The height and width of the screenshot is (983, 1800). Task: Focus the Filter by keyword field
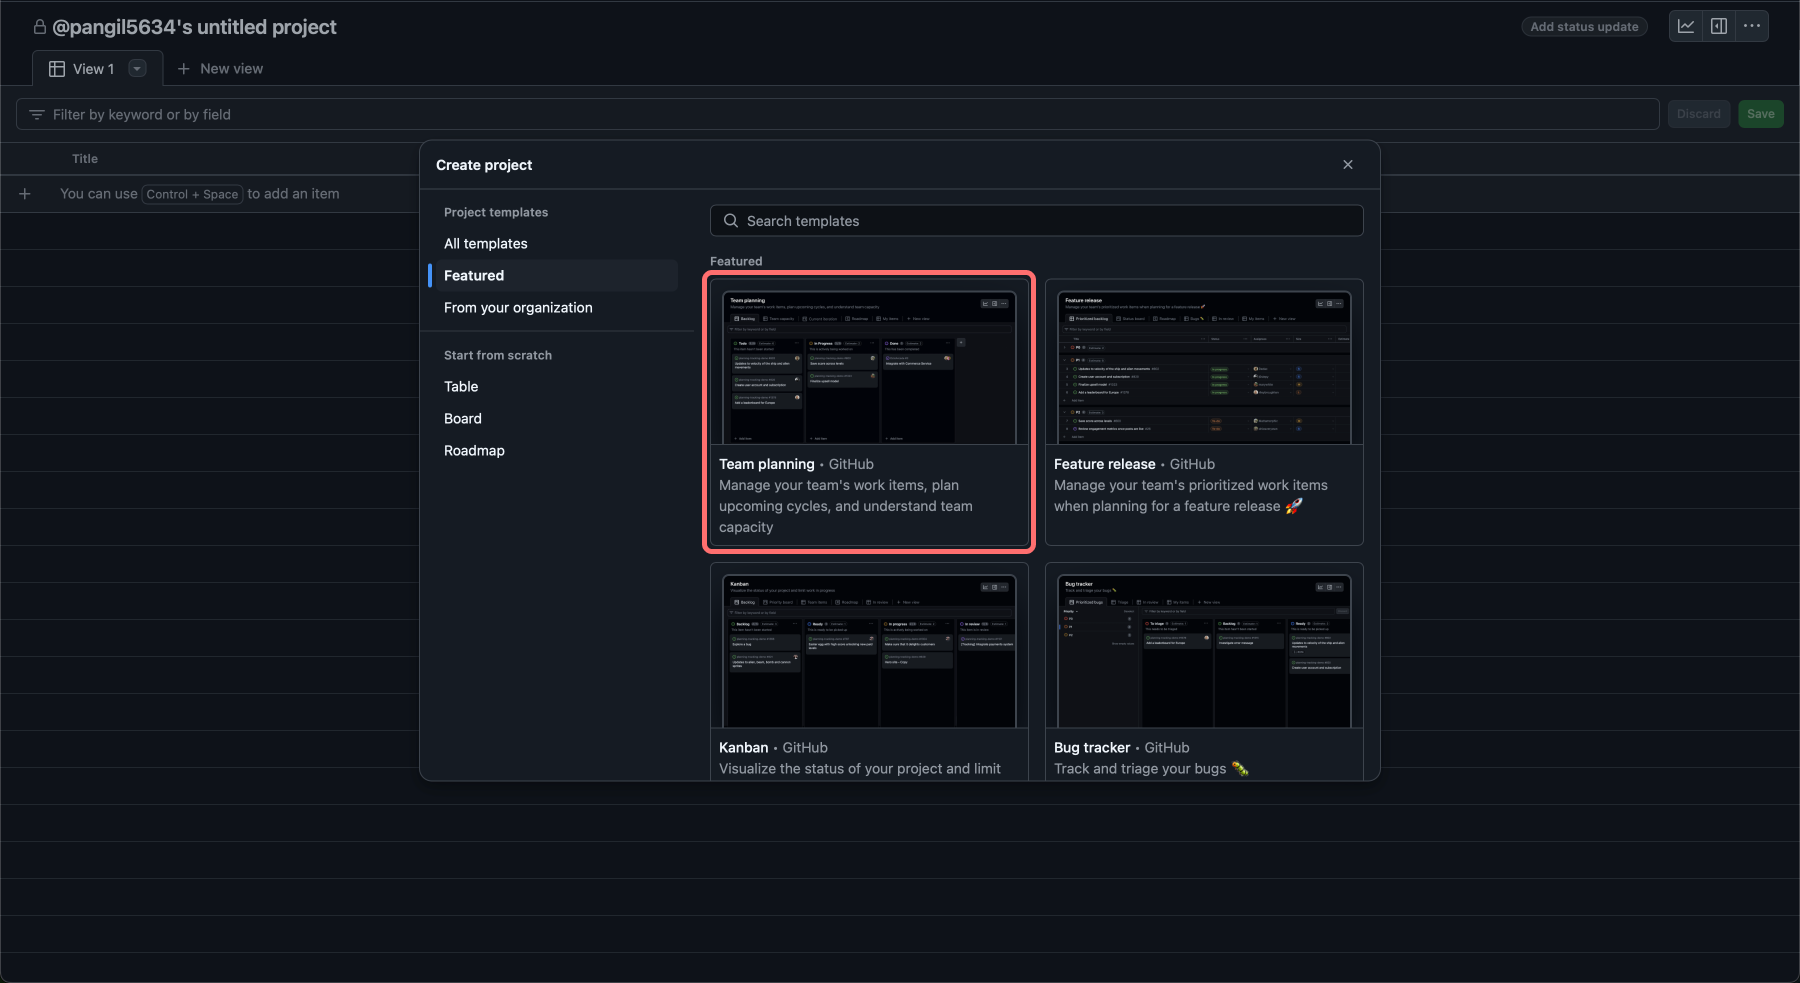pos(838,114)
